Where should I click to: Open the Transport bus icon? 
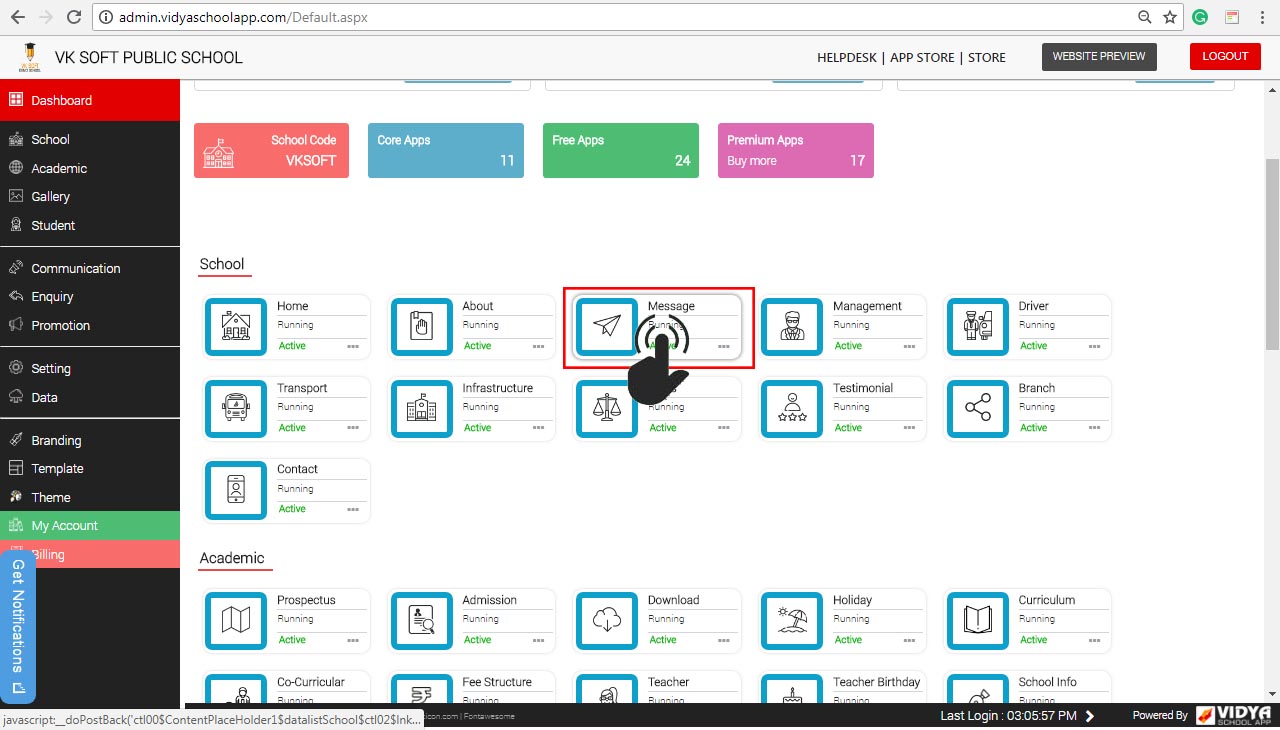[236, 408]
